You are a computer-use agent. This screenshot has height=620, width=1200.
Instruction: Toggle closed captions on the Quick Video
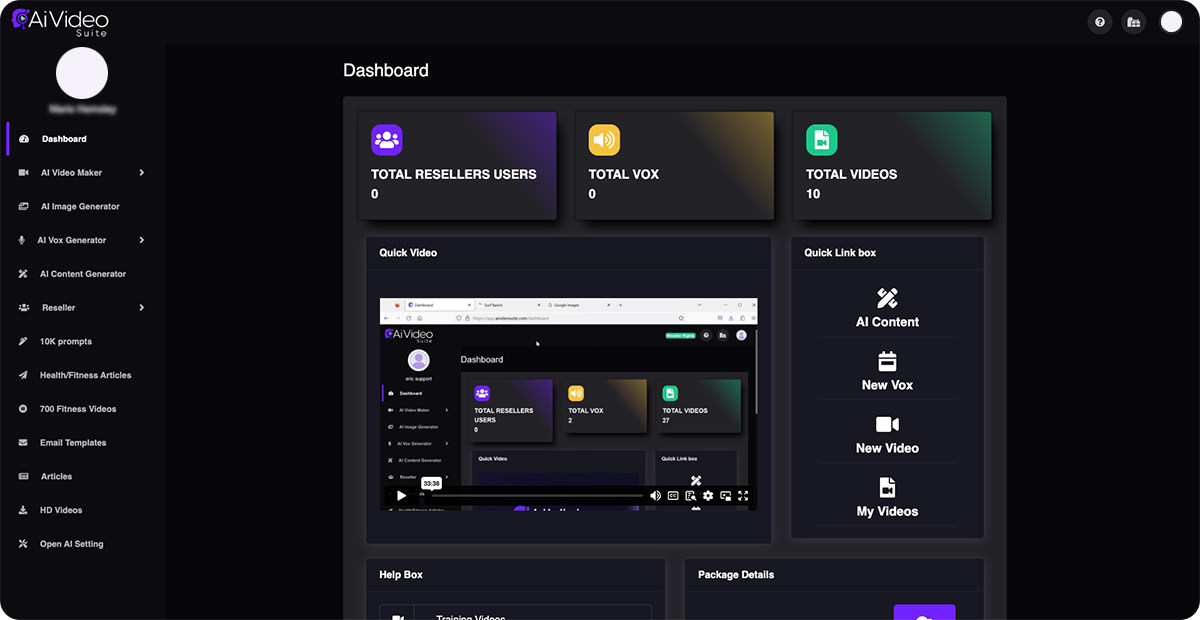(x=672, y=495)
